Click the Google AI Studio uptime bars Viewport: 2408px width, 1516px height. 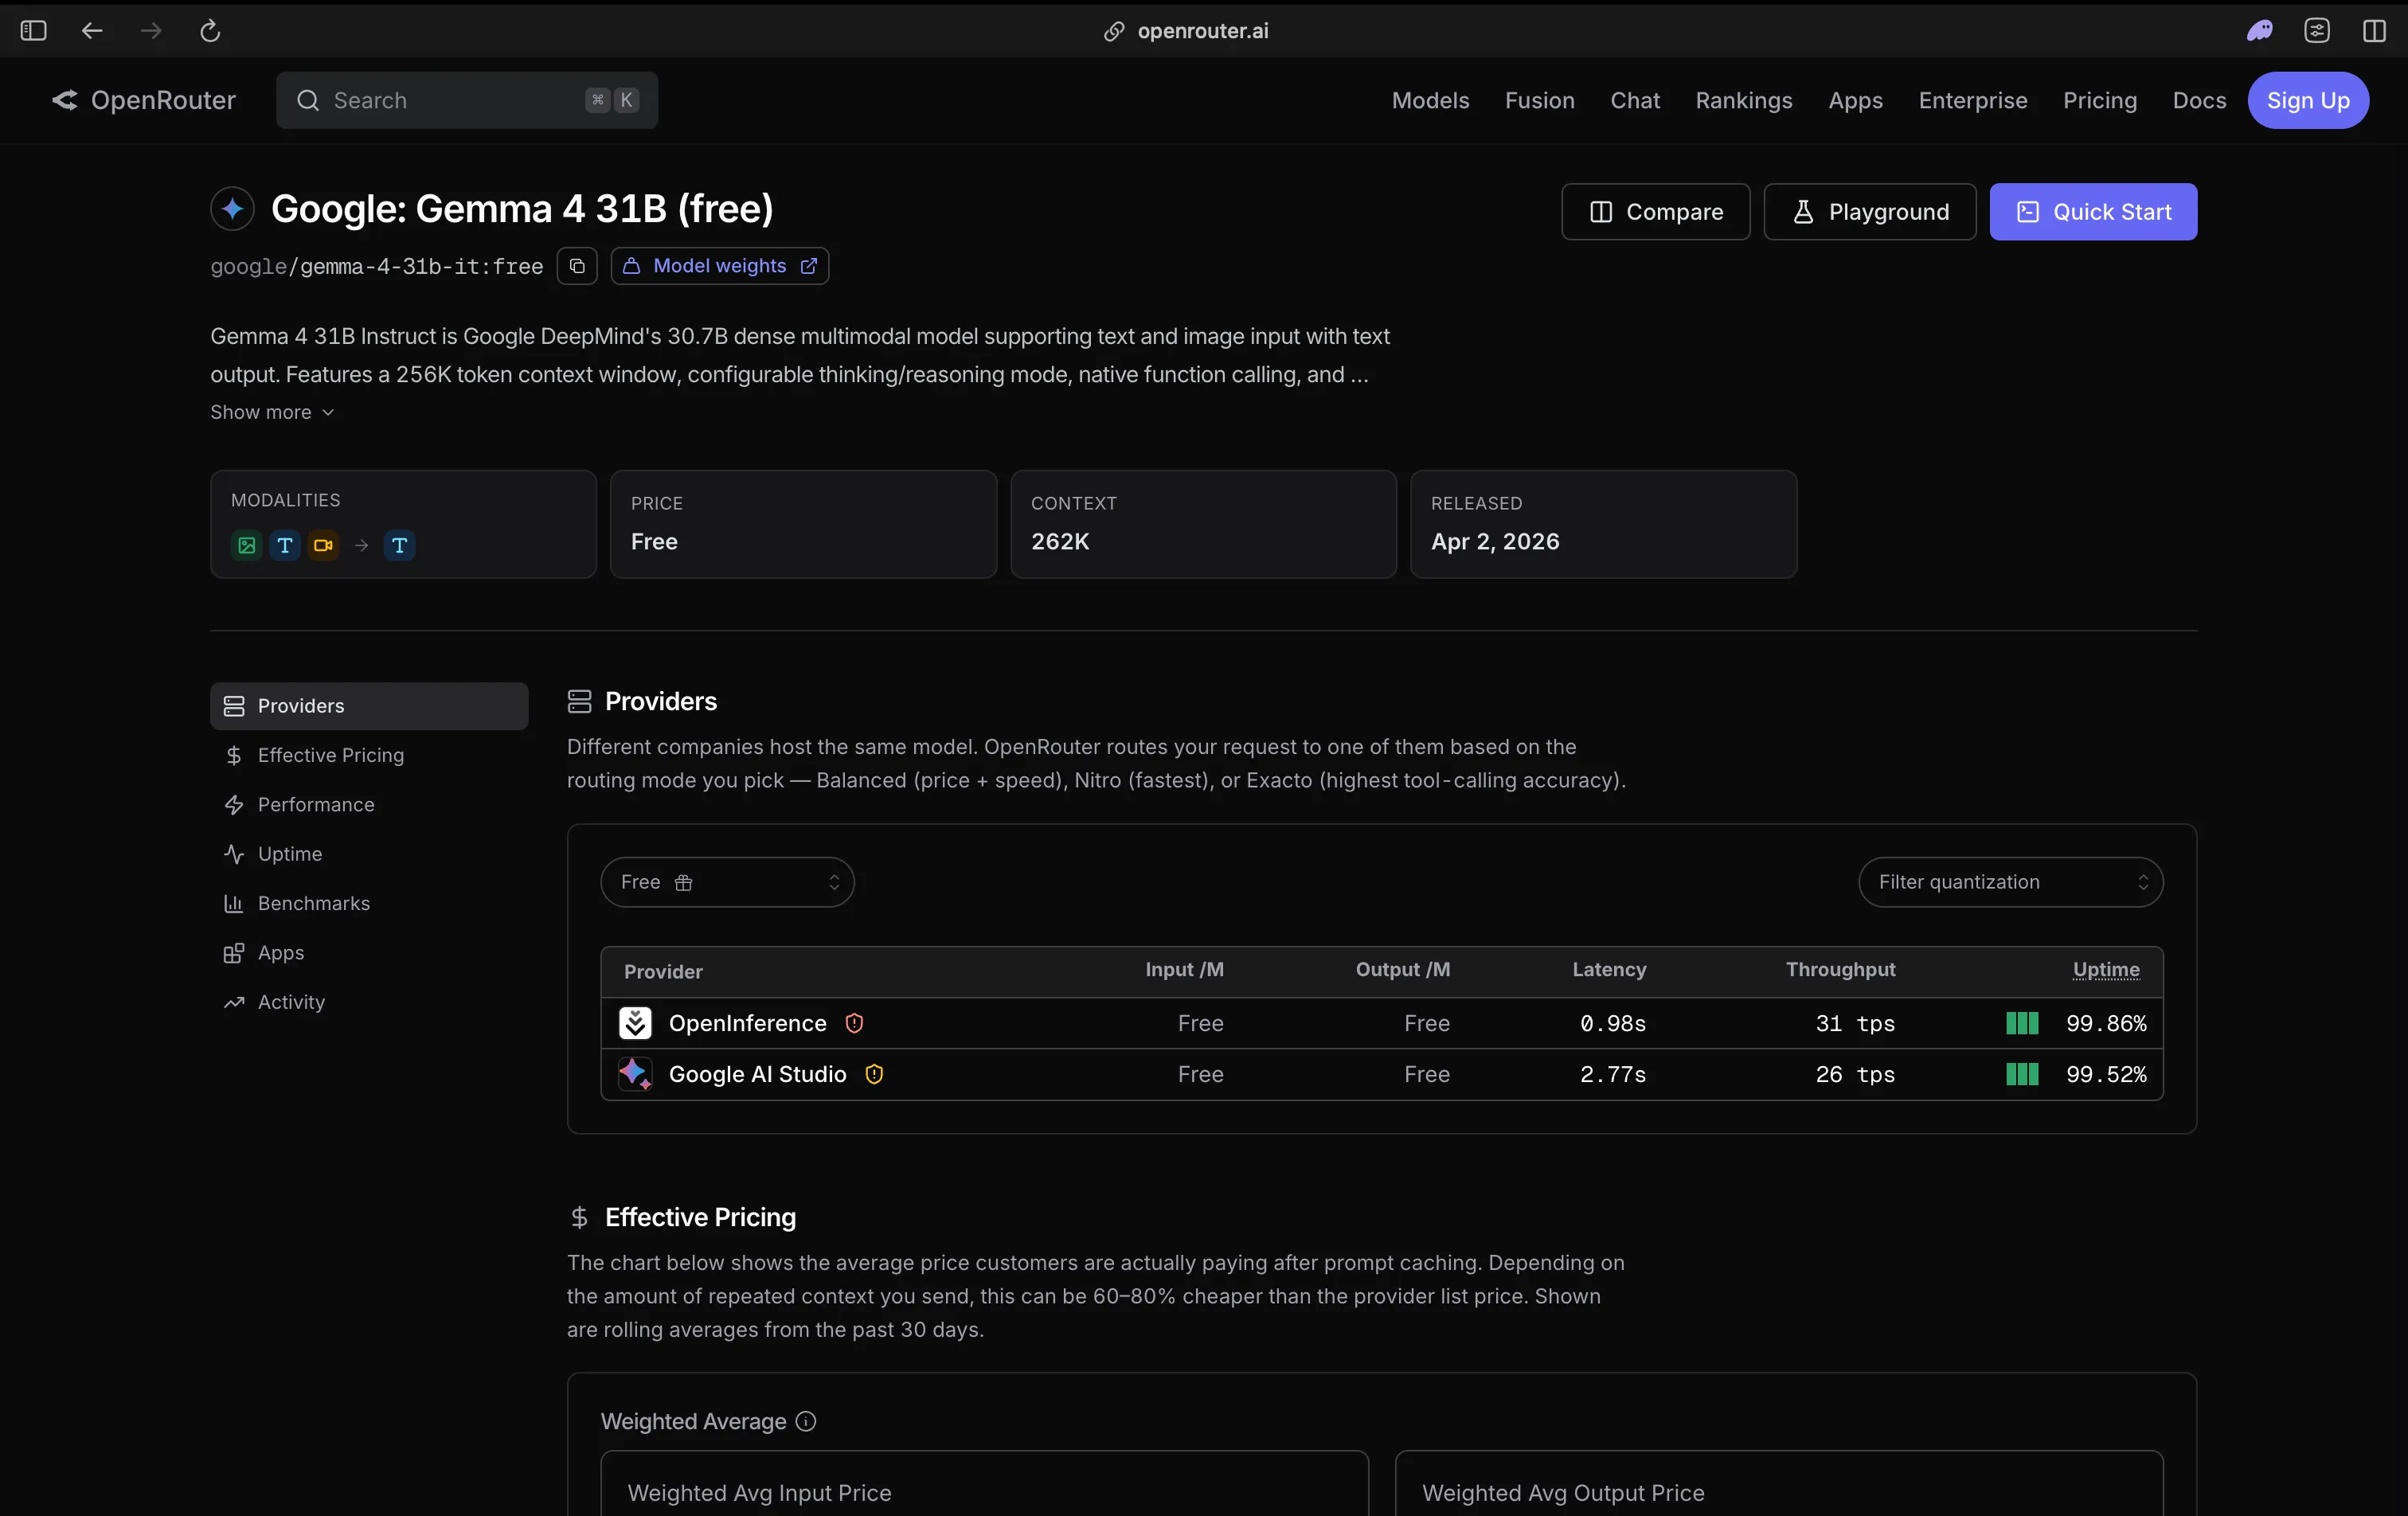tap(2022, 1074)
